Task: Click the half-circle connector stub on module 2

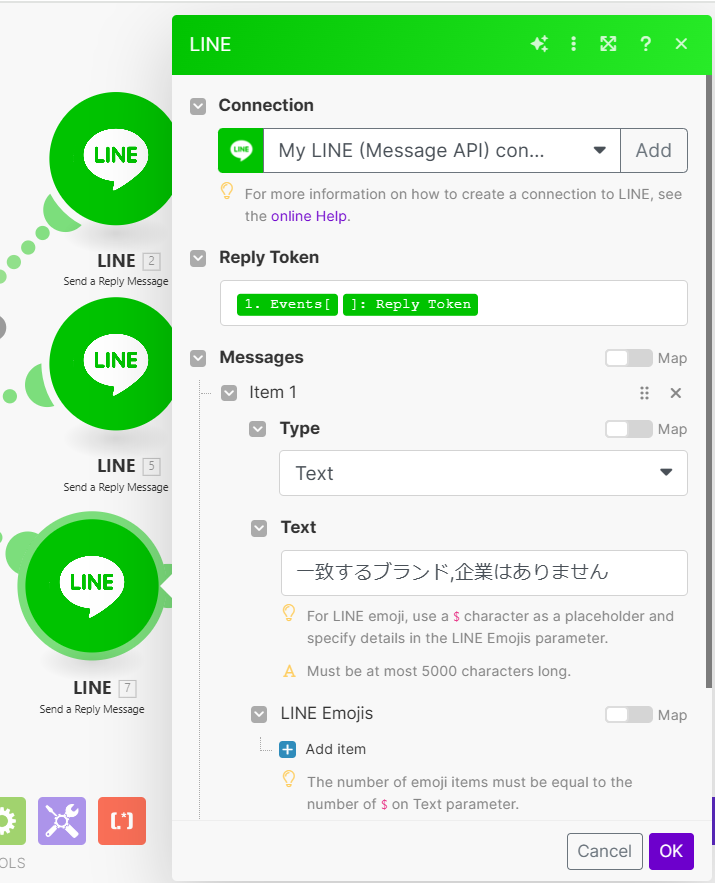Action: point(60,213)
